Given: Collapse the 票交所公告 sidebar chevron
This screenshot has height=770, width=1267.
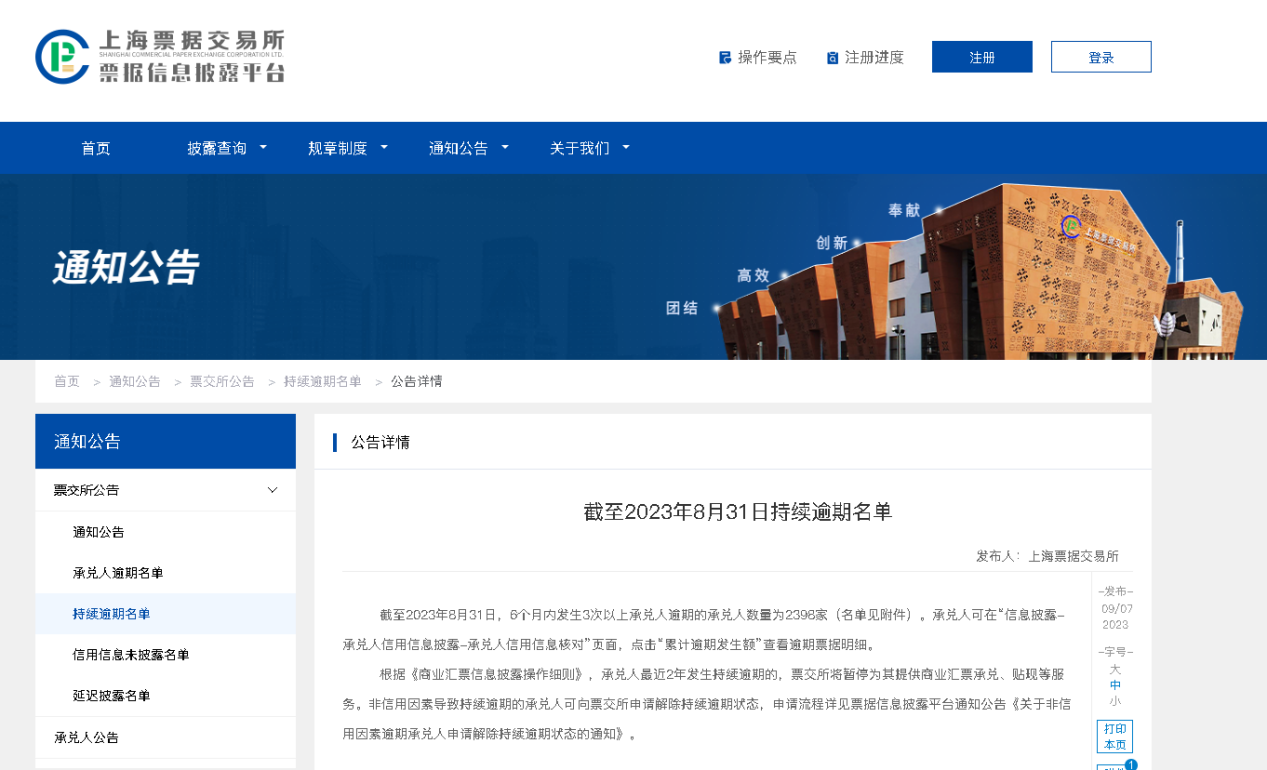Looking at the screenshot, I should [x=272, y=490].
